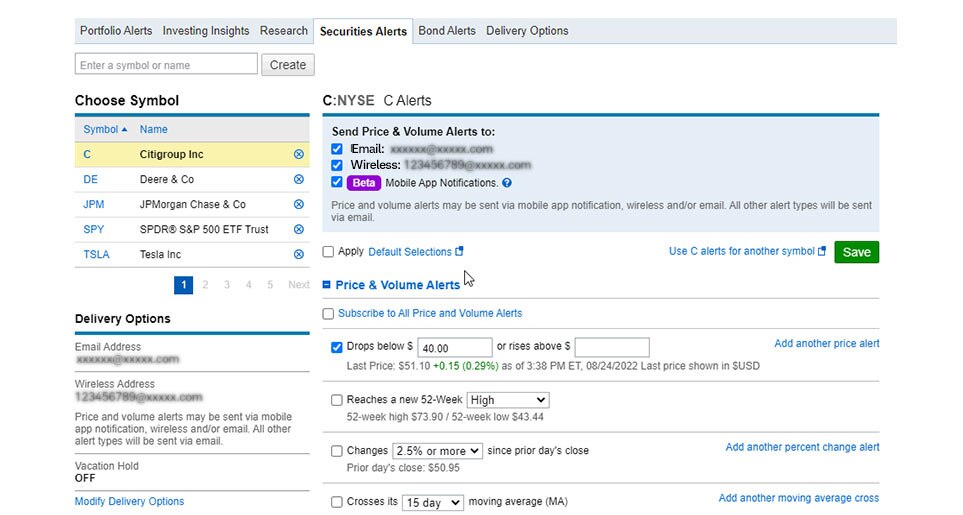Open the 15 day moving average dropdown
This screenshot has height=515, width=963.
click(x=433, y=503)
